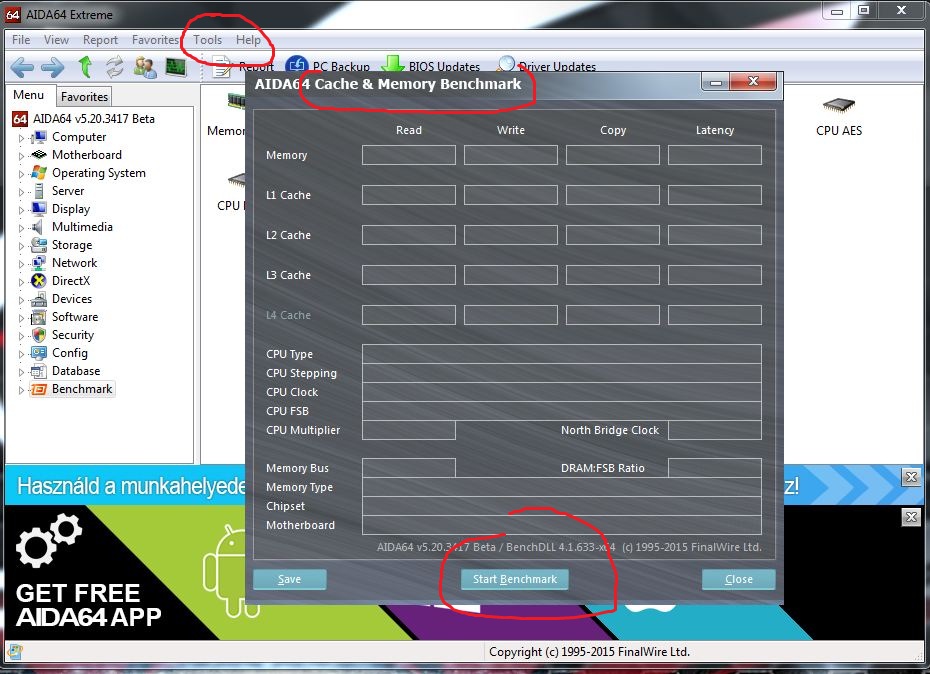Click the Driver Updates magnifier icon
The width and height of the screenshot is (930, 674).
[x=505, y=64]
